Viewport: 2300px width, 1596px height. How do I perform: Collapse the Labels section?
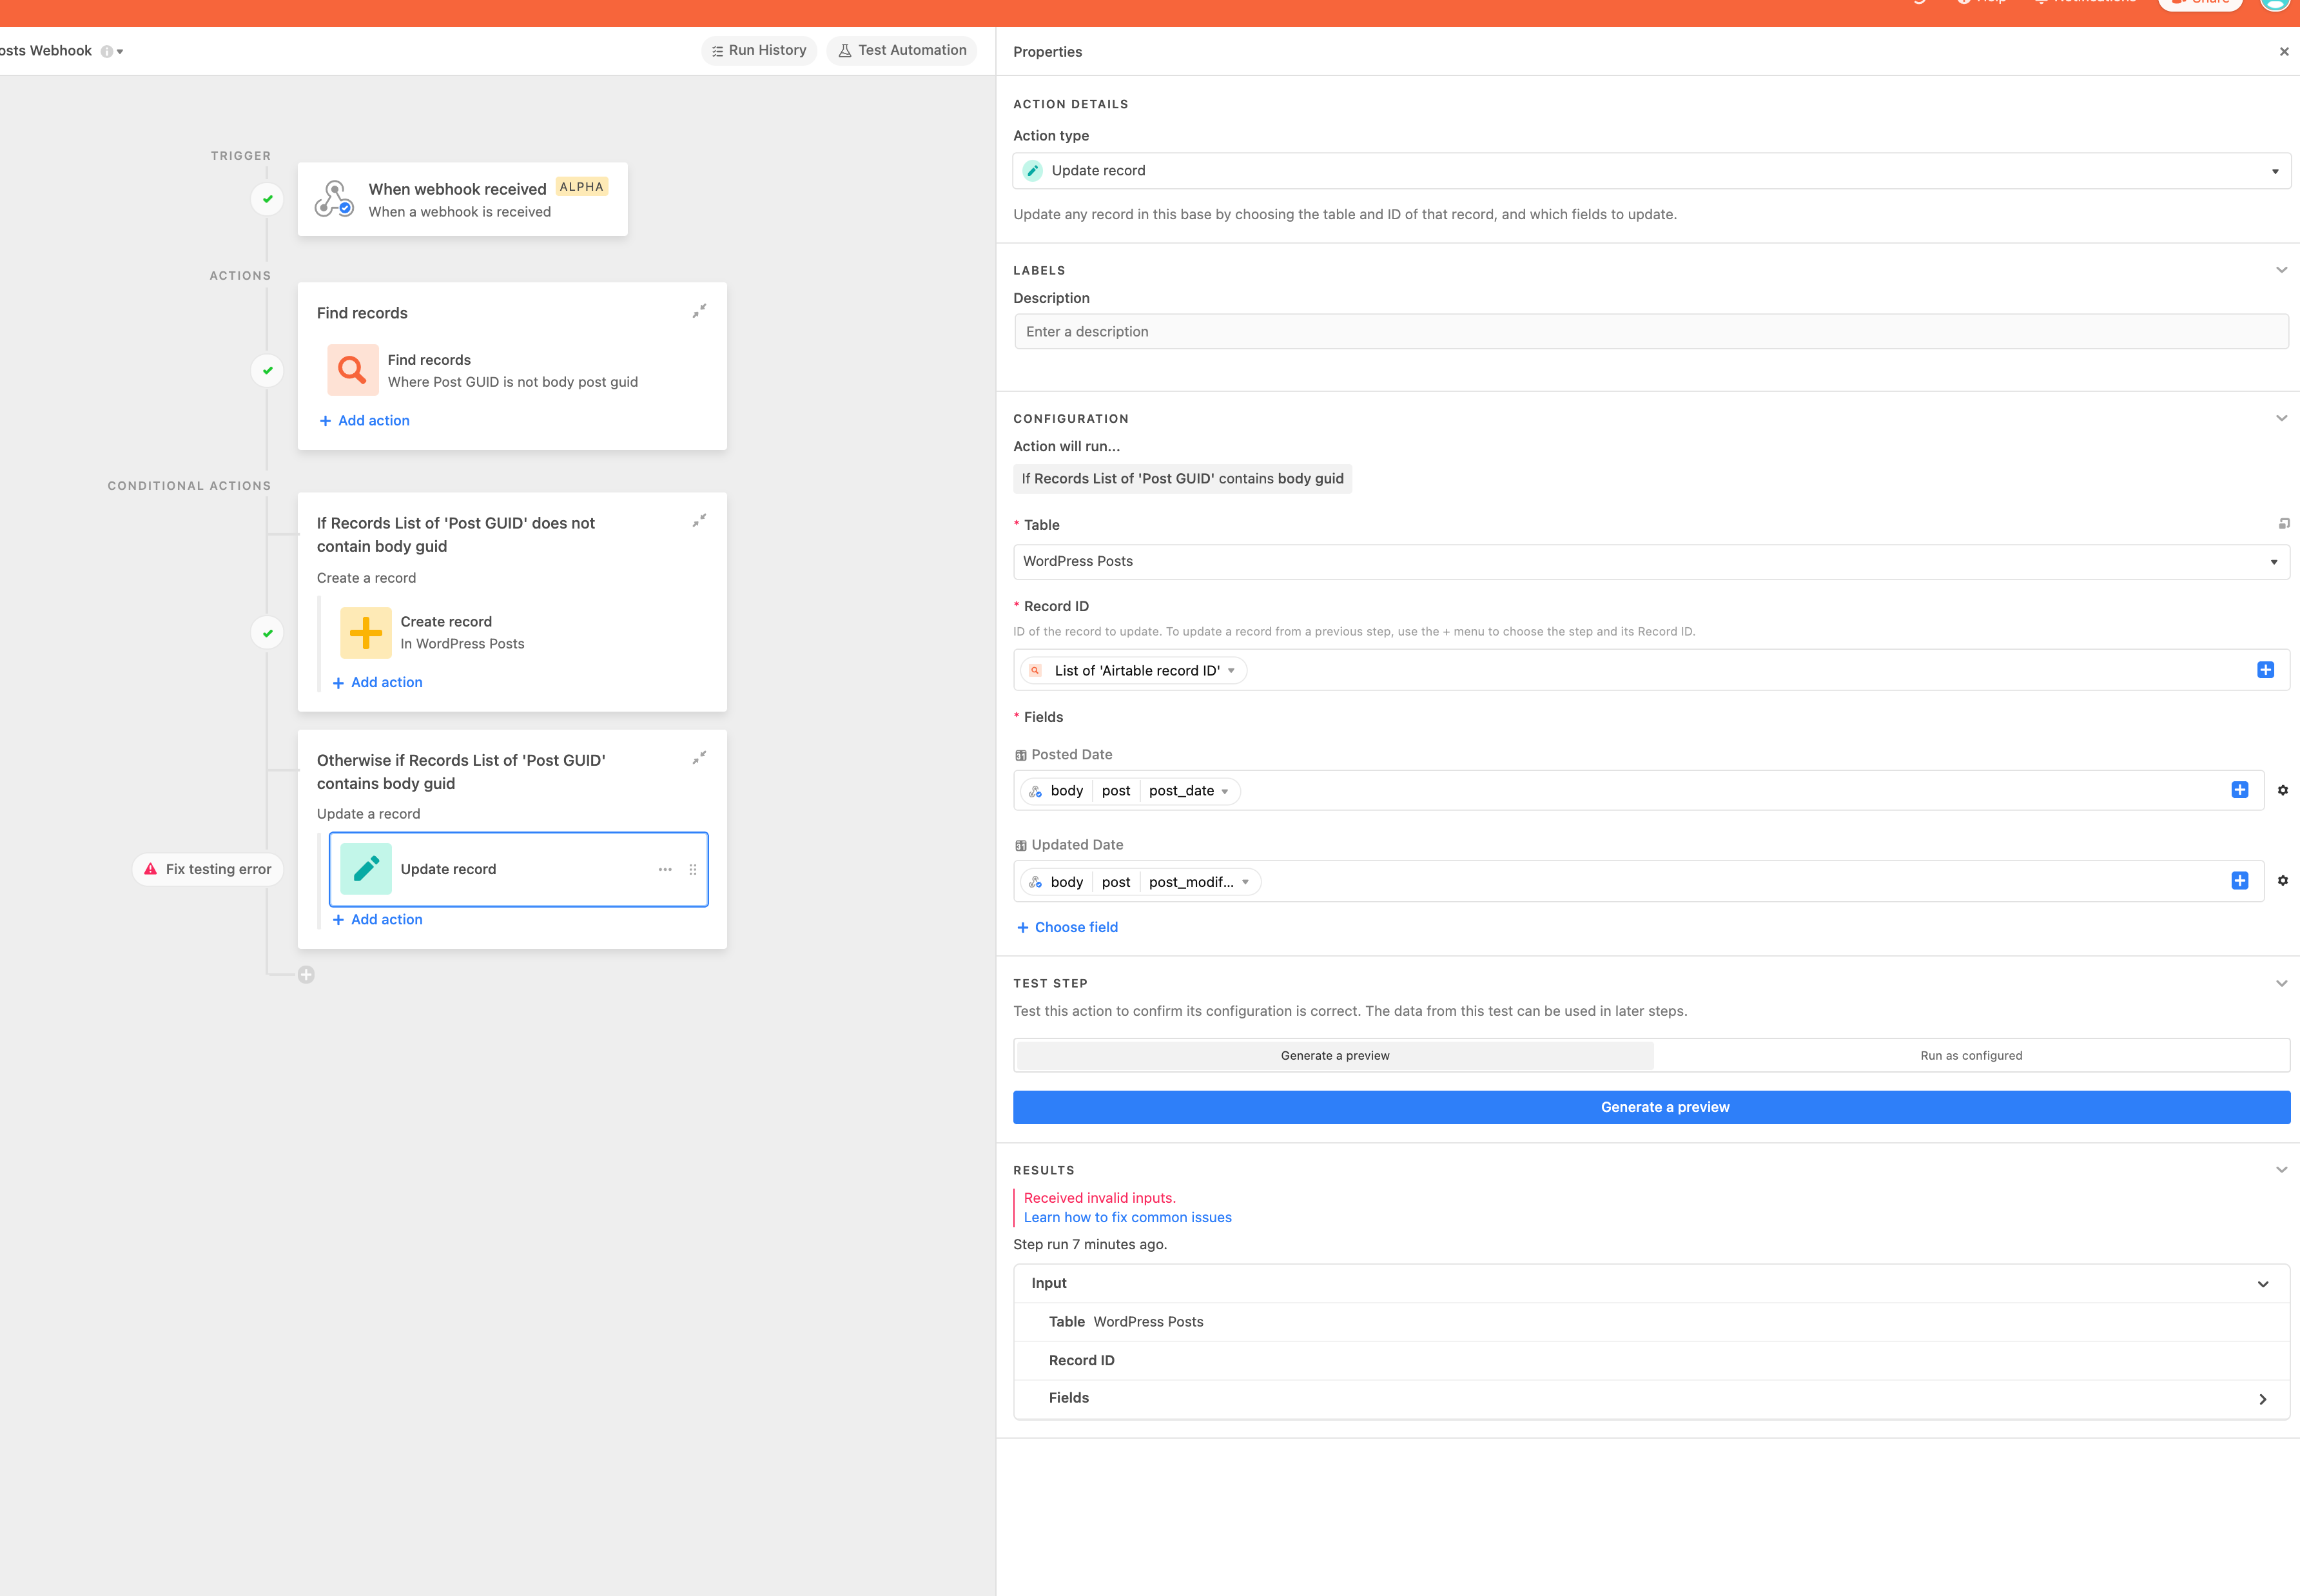click(x=2282, y=270)
